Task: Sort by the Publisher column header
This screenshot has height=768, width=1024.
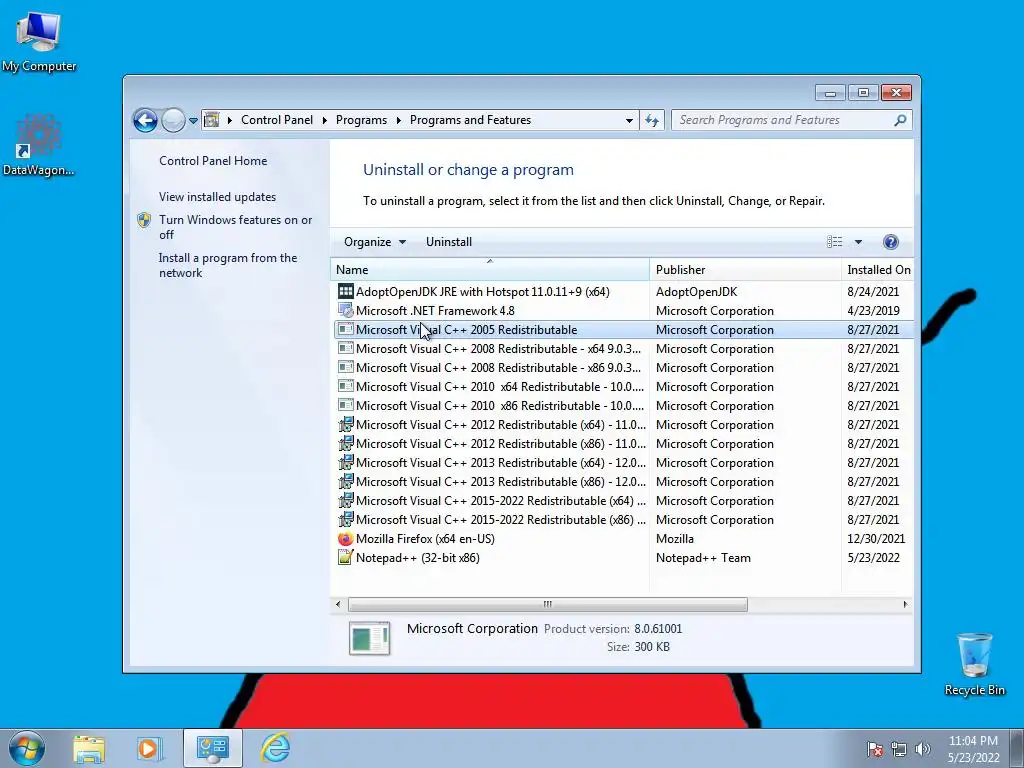Action: pos(745,269)
